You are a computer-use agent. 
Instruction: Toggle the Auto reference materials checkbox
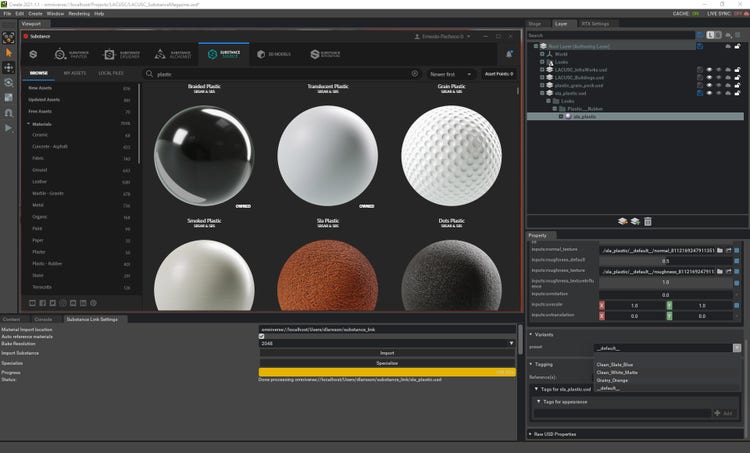pyautogui.click(x=262, y=336)
